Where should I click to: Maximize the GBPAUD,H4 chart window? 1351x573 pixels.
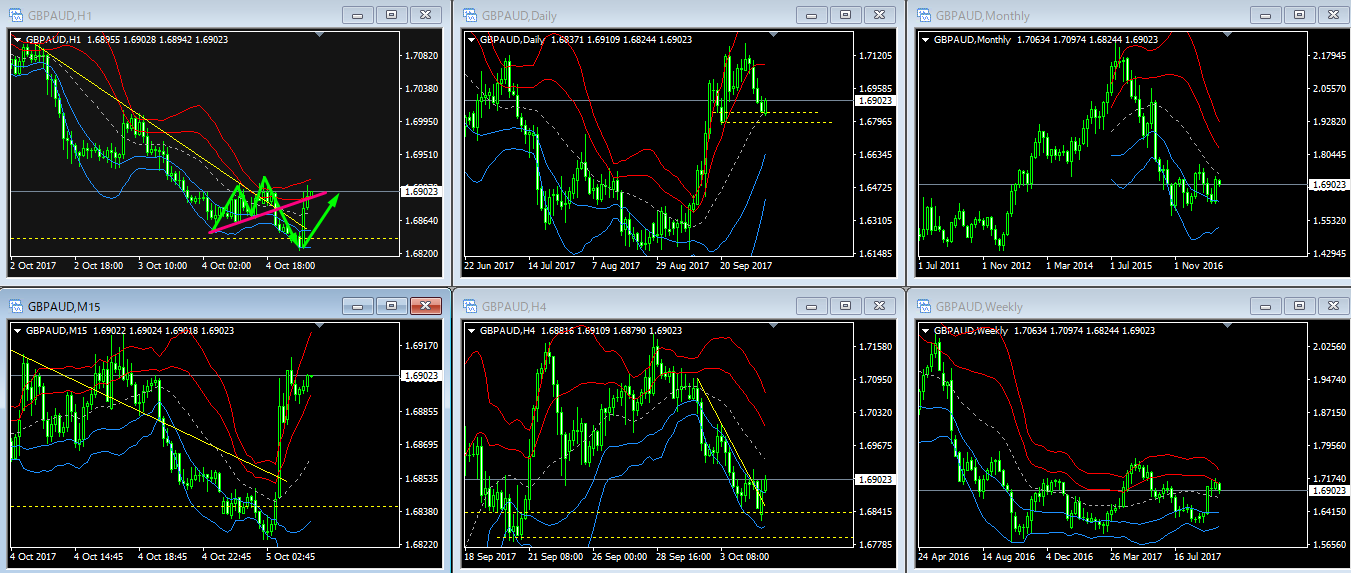click(845, 306)
